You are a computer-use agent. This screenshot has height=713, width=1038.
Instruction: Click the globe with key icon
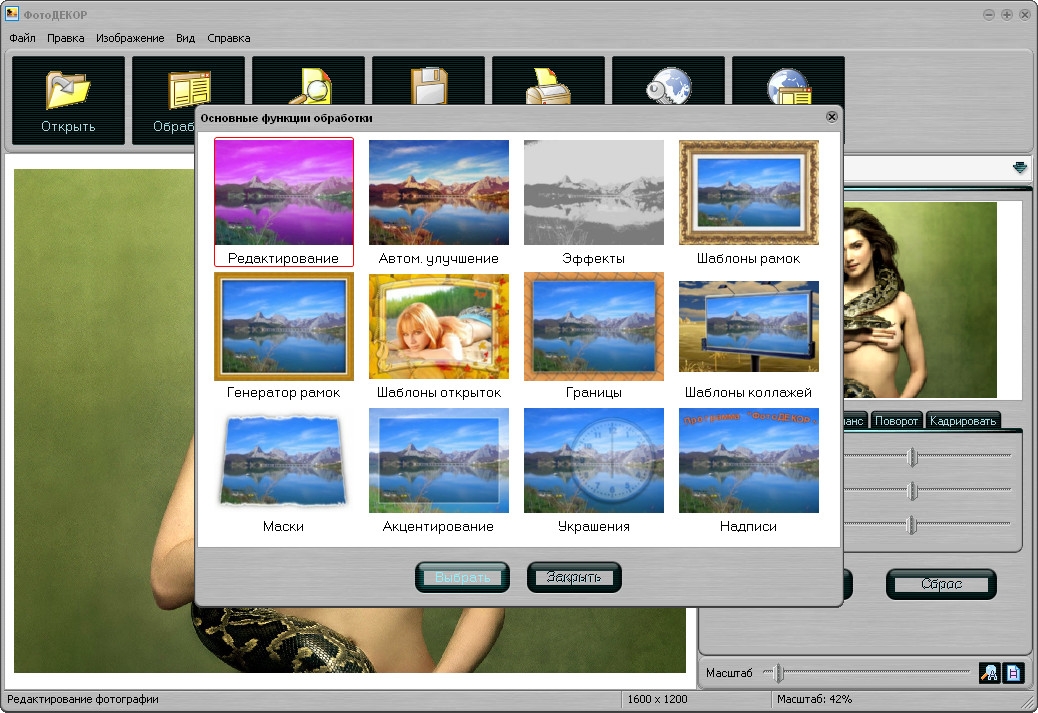click(x=669, y=85)
